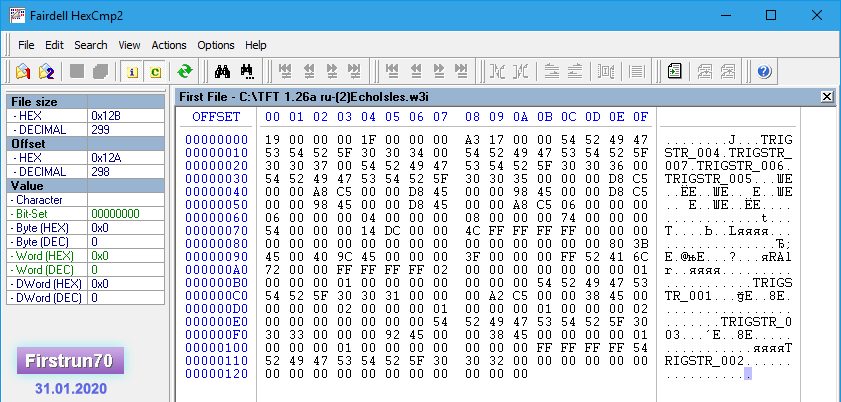Image resolution: width=841 pixels, height=402 pixels.
Task: Select byte 3B ending row 00000080
Action: [x=640, y=244]
